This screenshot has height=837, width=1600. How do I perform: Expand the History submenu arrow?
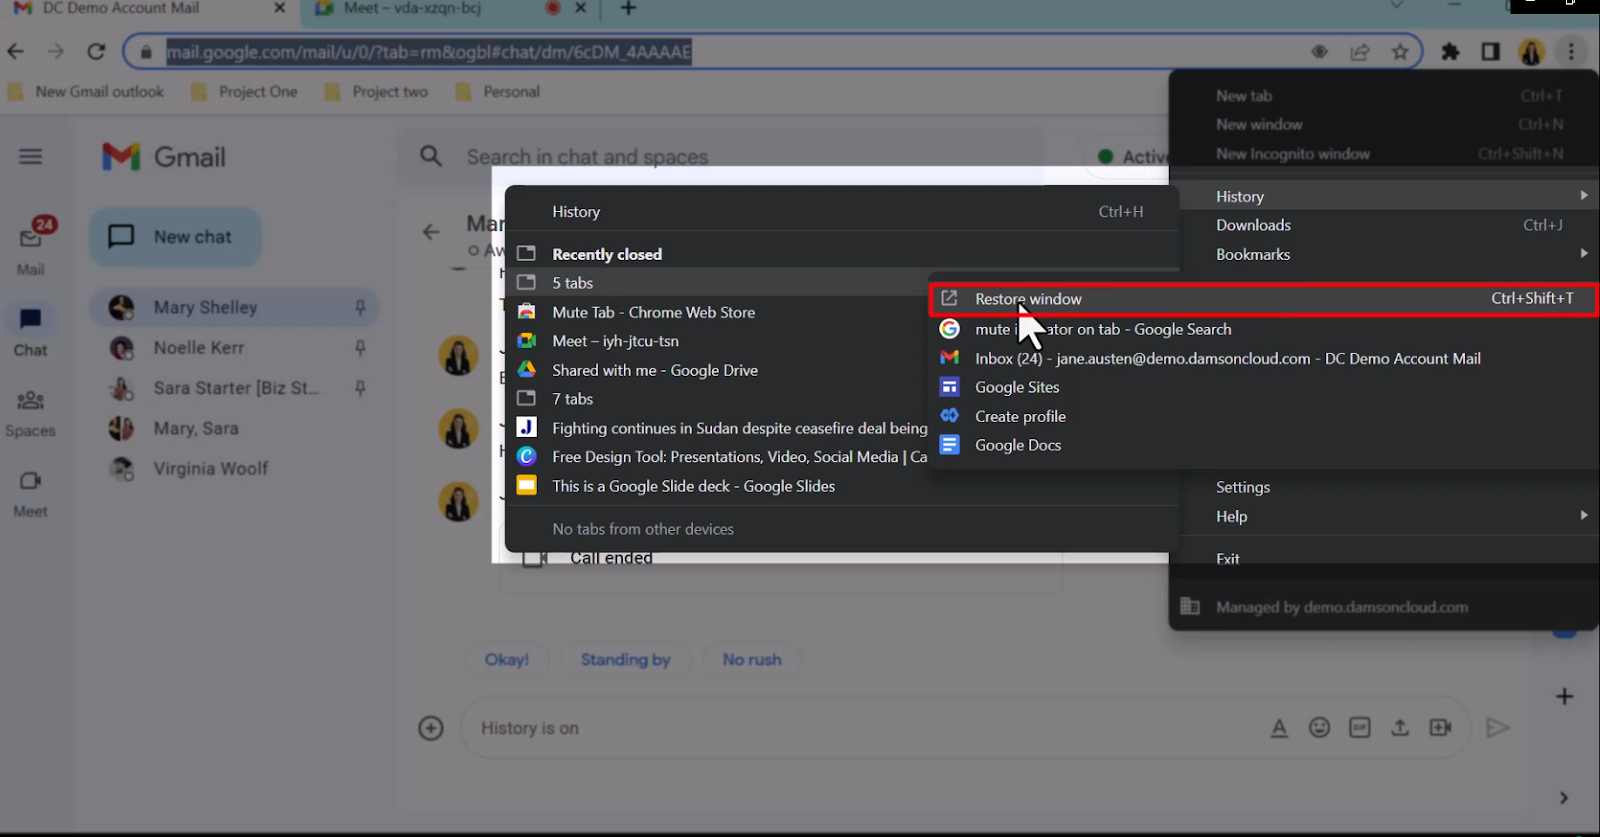[x=1584, y=195]
